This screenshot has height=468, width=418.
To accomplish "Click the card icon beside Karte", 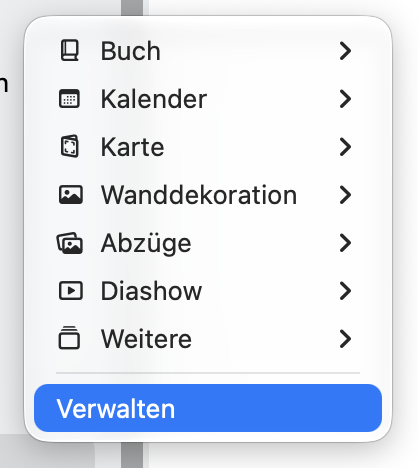I will coord(70,146).
